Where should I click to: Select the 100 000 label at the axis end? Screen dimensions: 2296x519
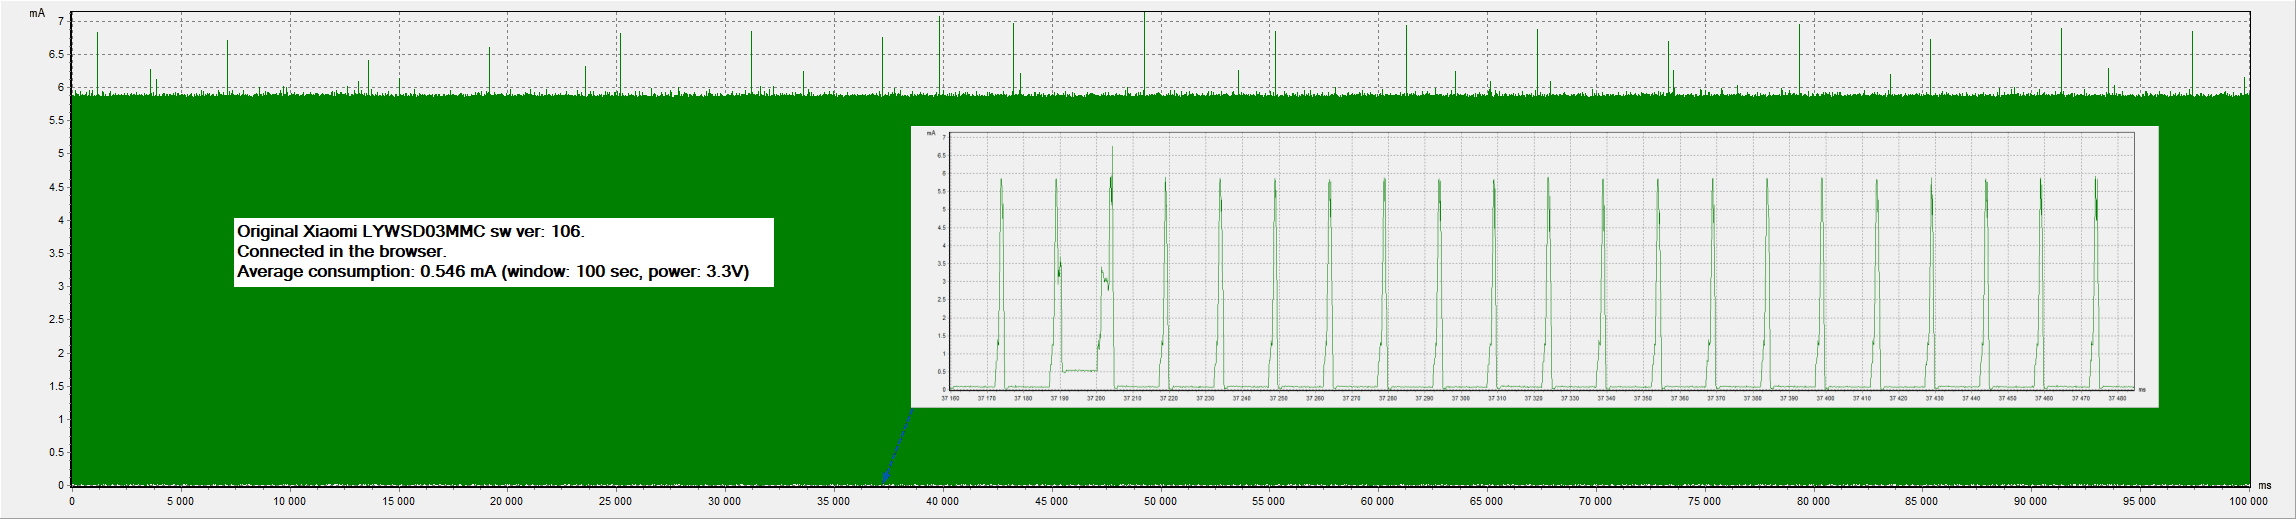pos(2249,501)
